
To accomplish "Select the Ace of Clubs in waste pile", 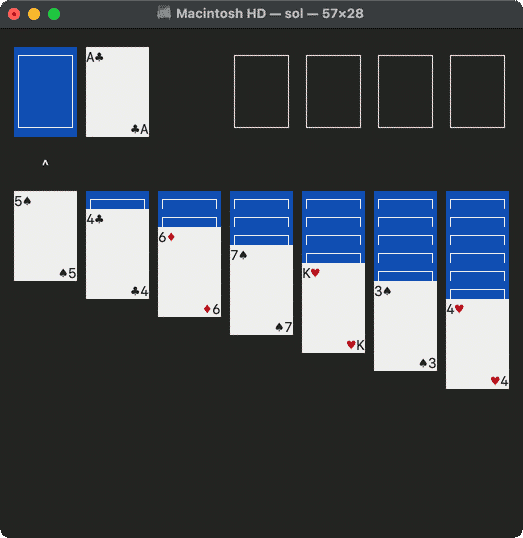I will click(117, 92).
